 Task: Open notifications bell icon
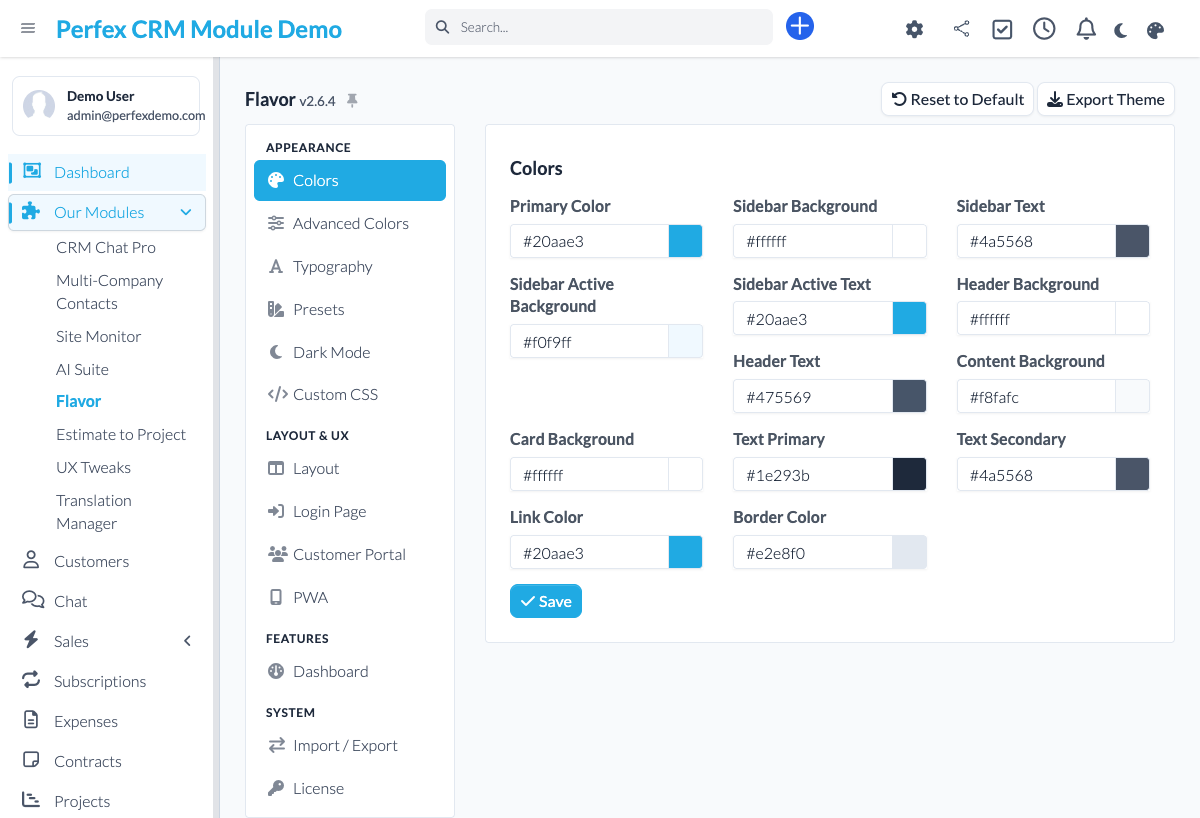[1086, 29]
